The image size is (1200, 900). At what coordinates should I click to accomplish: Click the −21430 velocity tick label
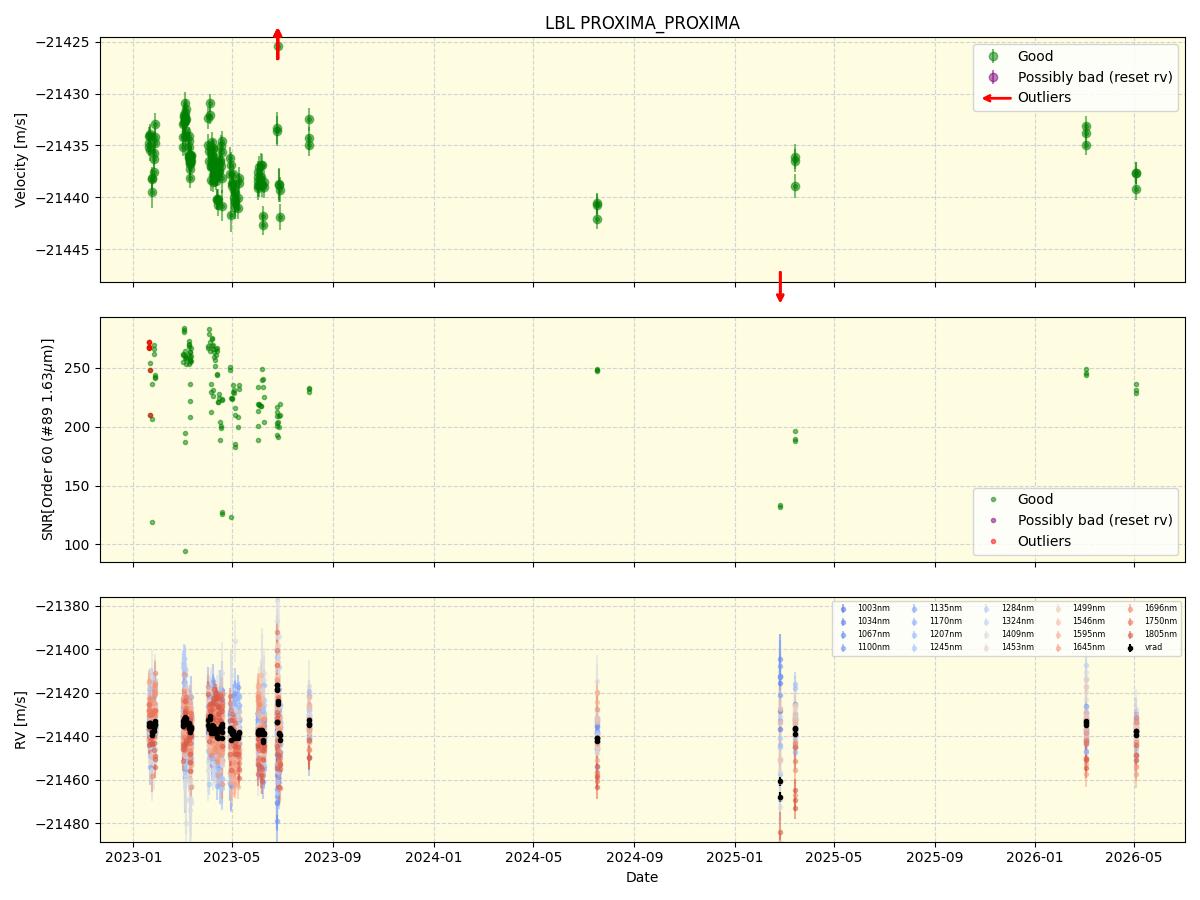tap(64, 94)
